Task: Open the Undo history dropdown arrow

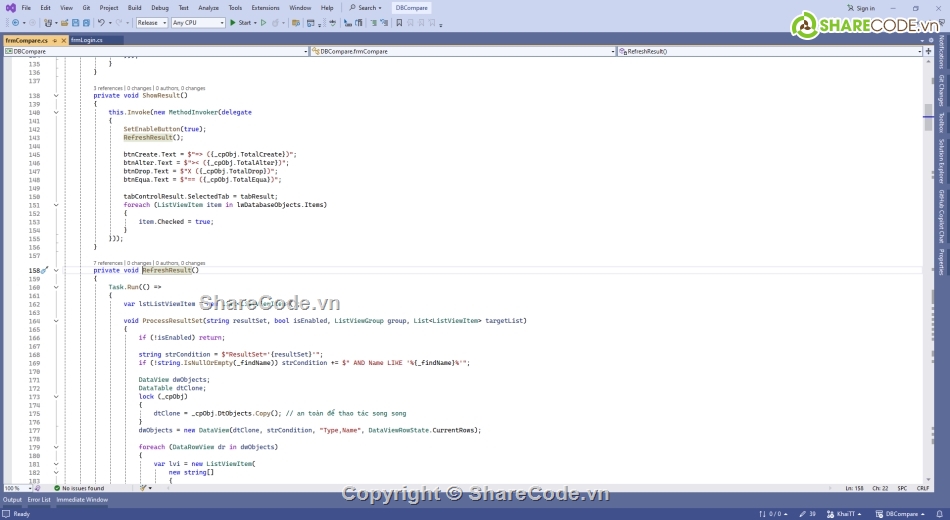Action: tap(110, 22)
